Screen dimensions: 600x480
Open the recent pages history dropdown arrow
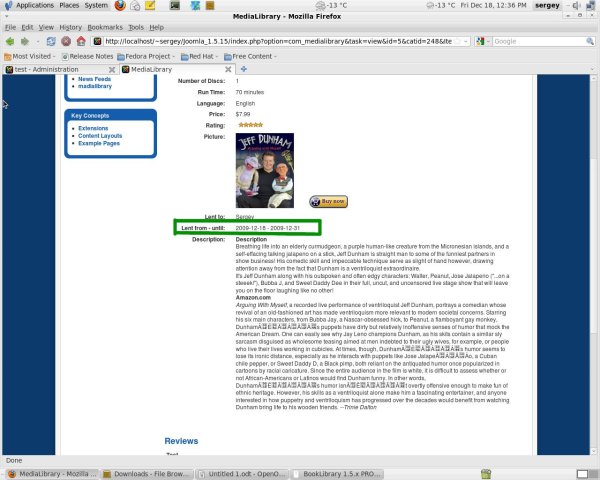(38, 41)
